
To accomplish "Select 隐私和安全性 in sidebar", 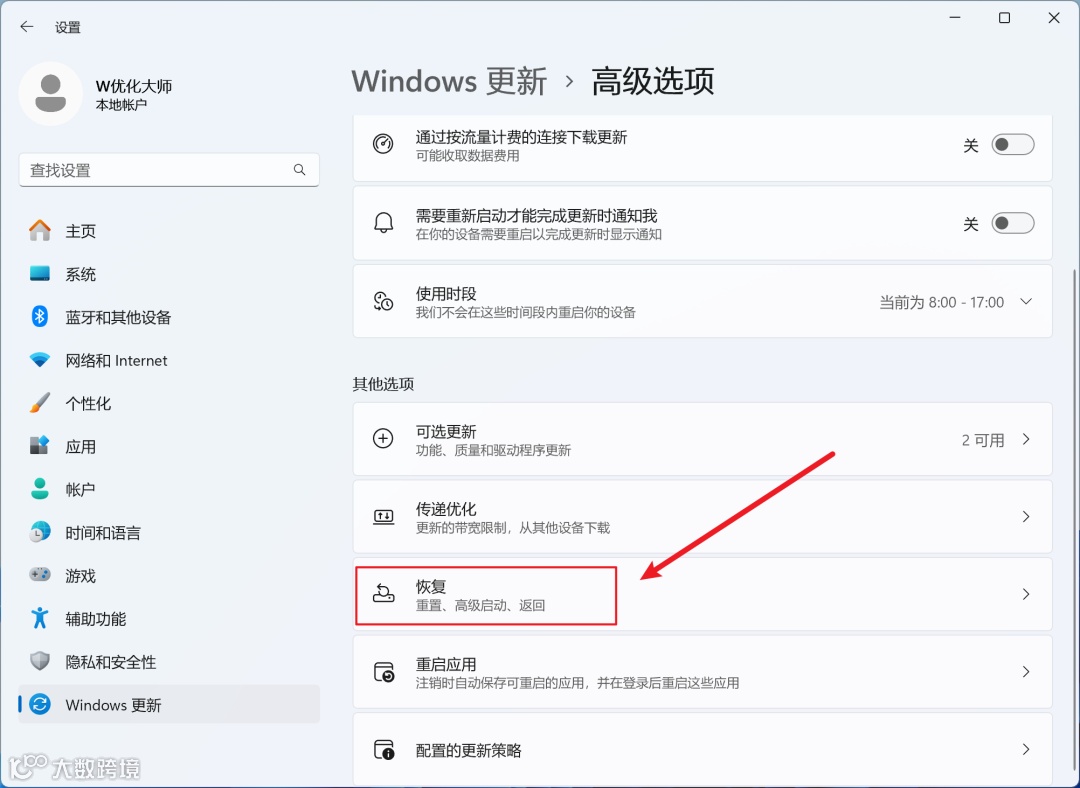I will coord(169,662).
